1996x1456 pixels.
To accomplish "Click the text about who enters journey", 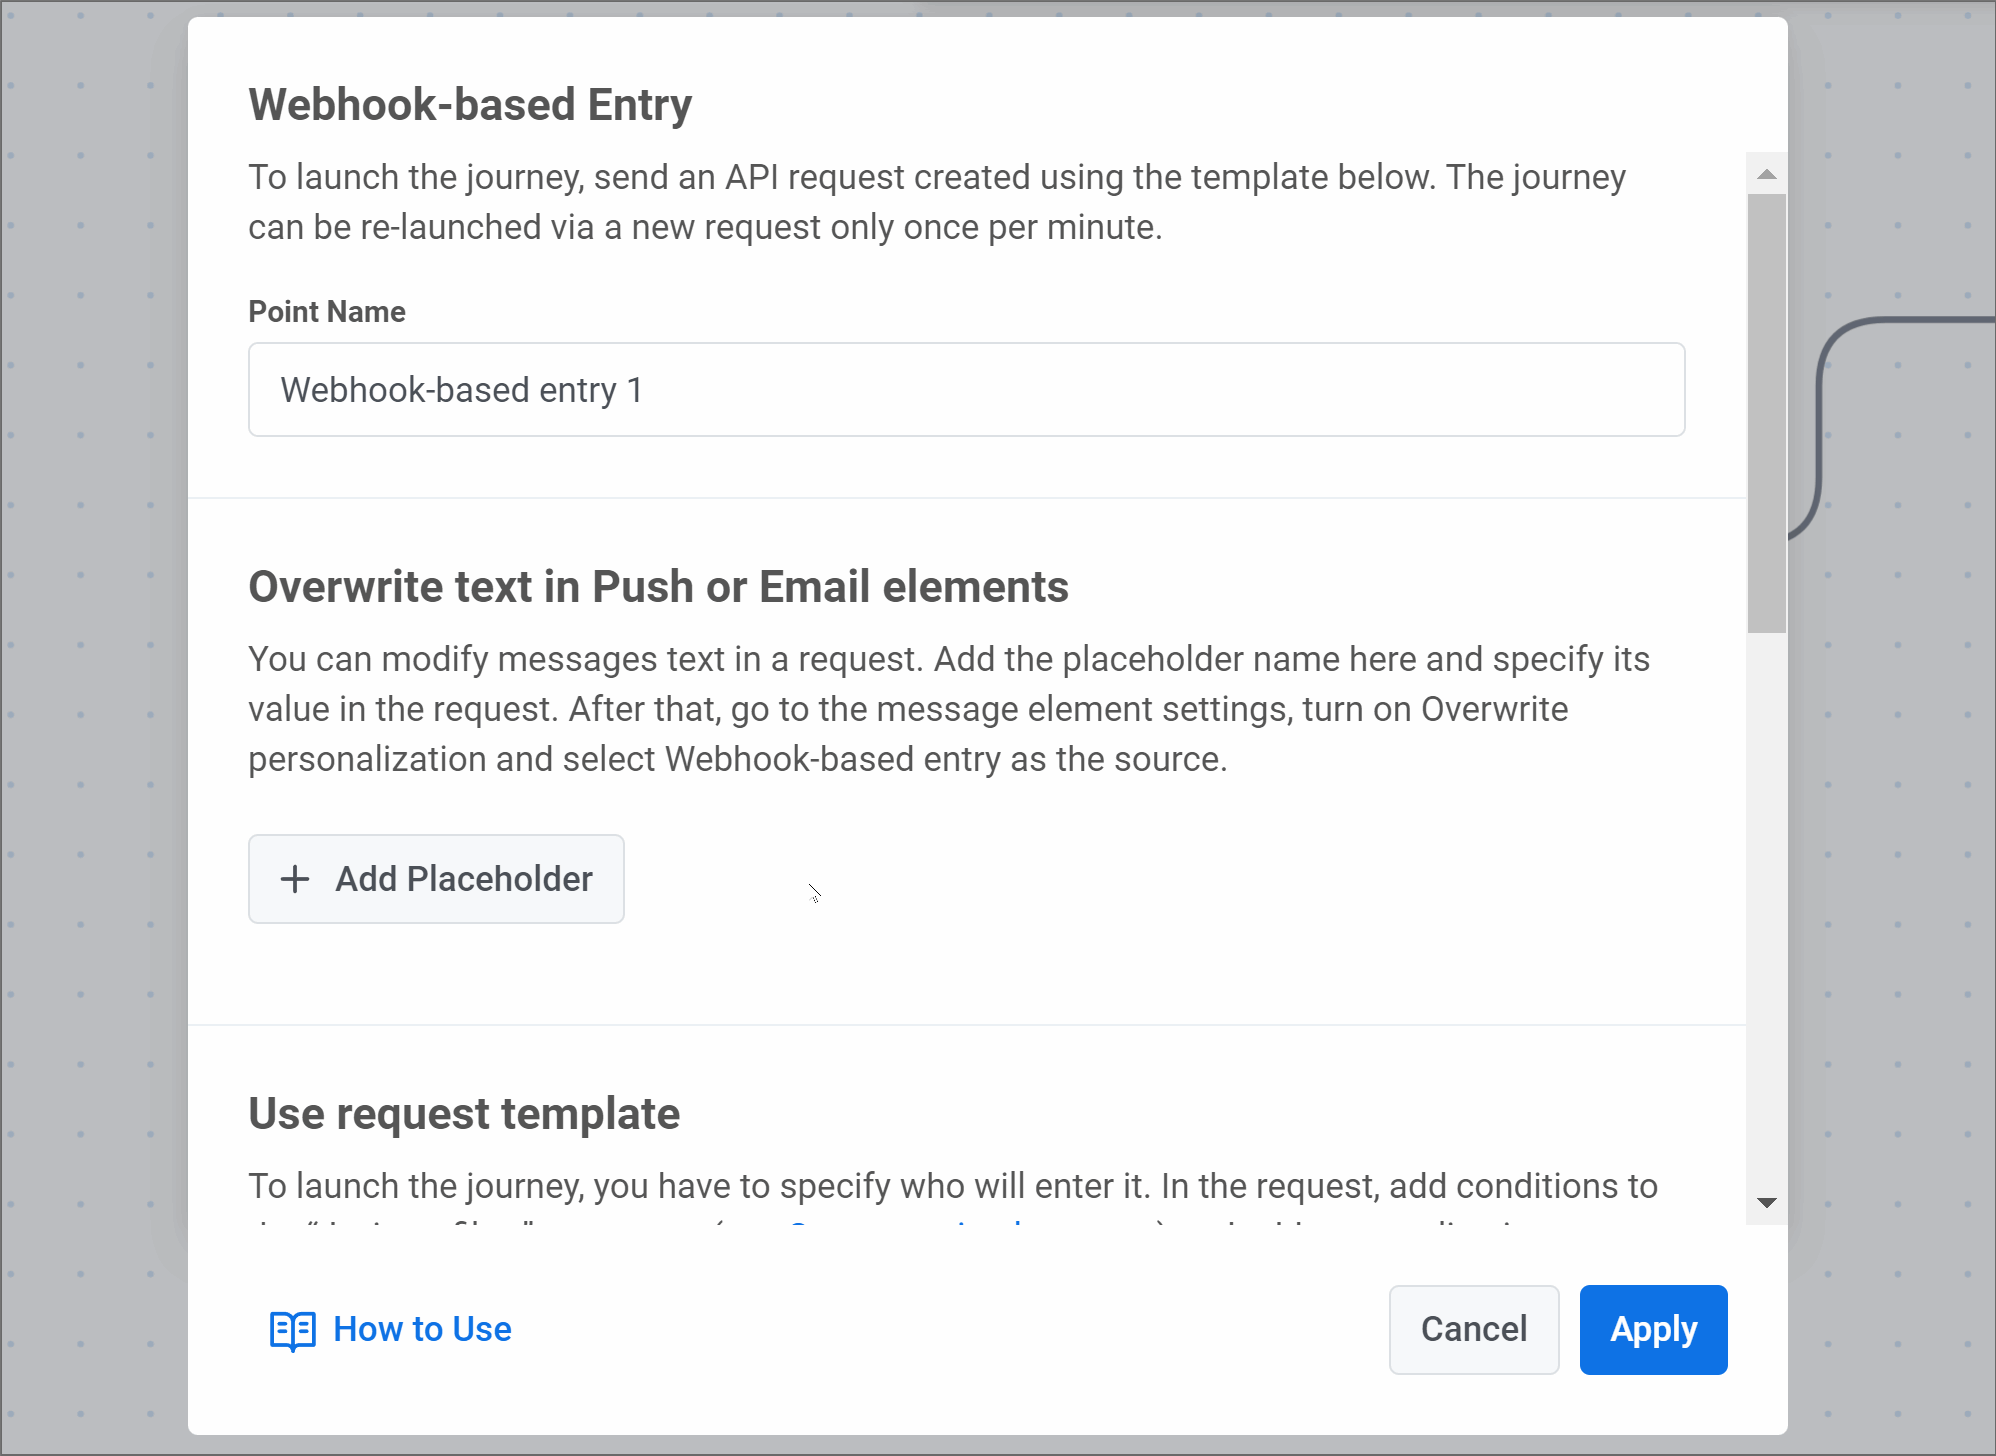I will [952, 1186].
